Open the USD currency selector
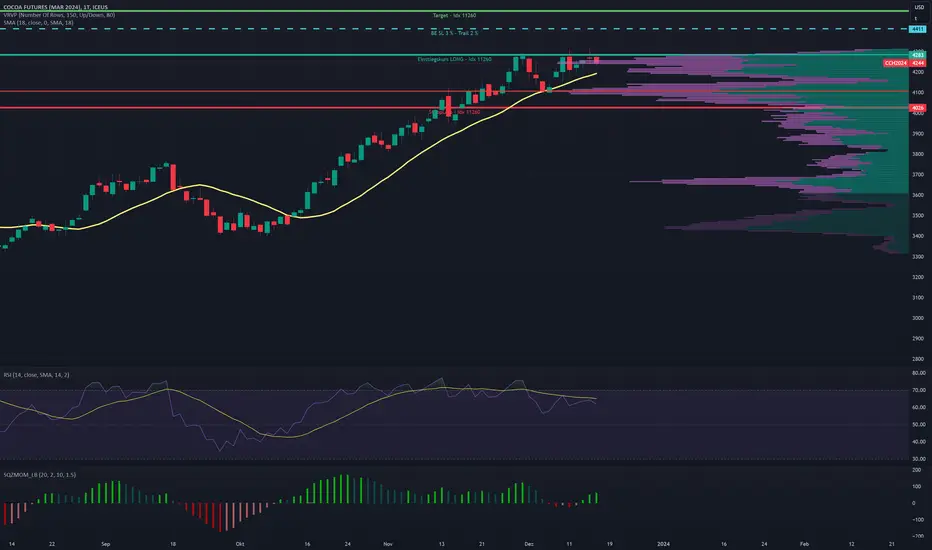 click(x=919, y=7)
